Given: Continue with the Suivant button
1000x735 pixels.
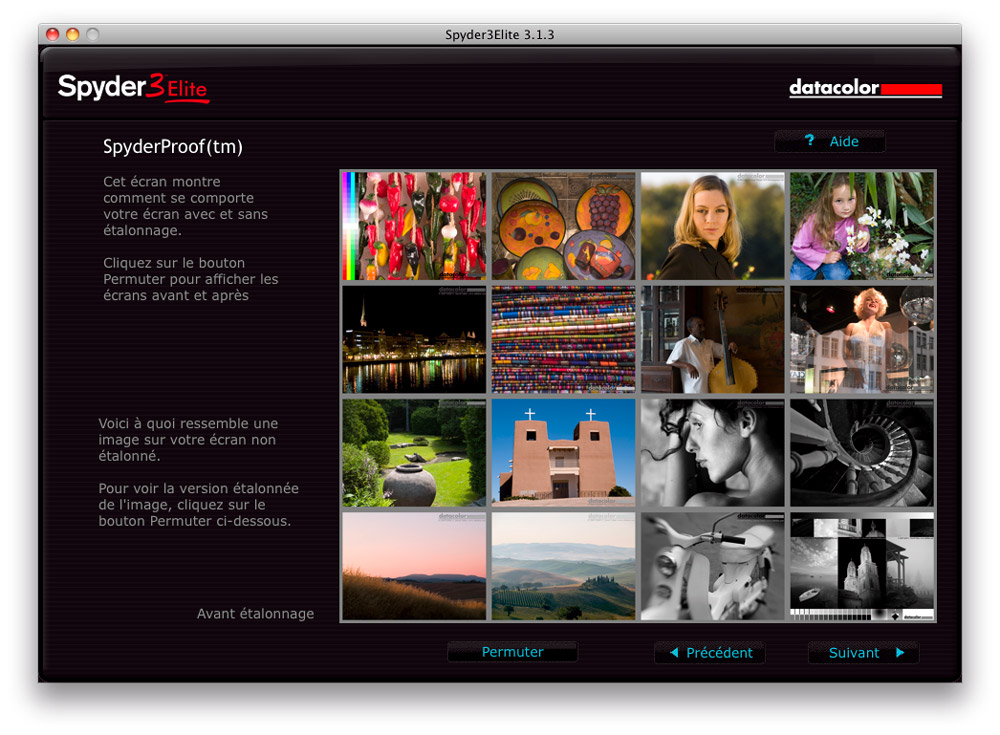Looking at the screenshot, I should pyautogui.click(x=864, y=653).
